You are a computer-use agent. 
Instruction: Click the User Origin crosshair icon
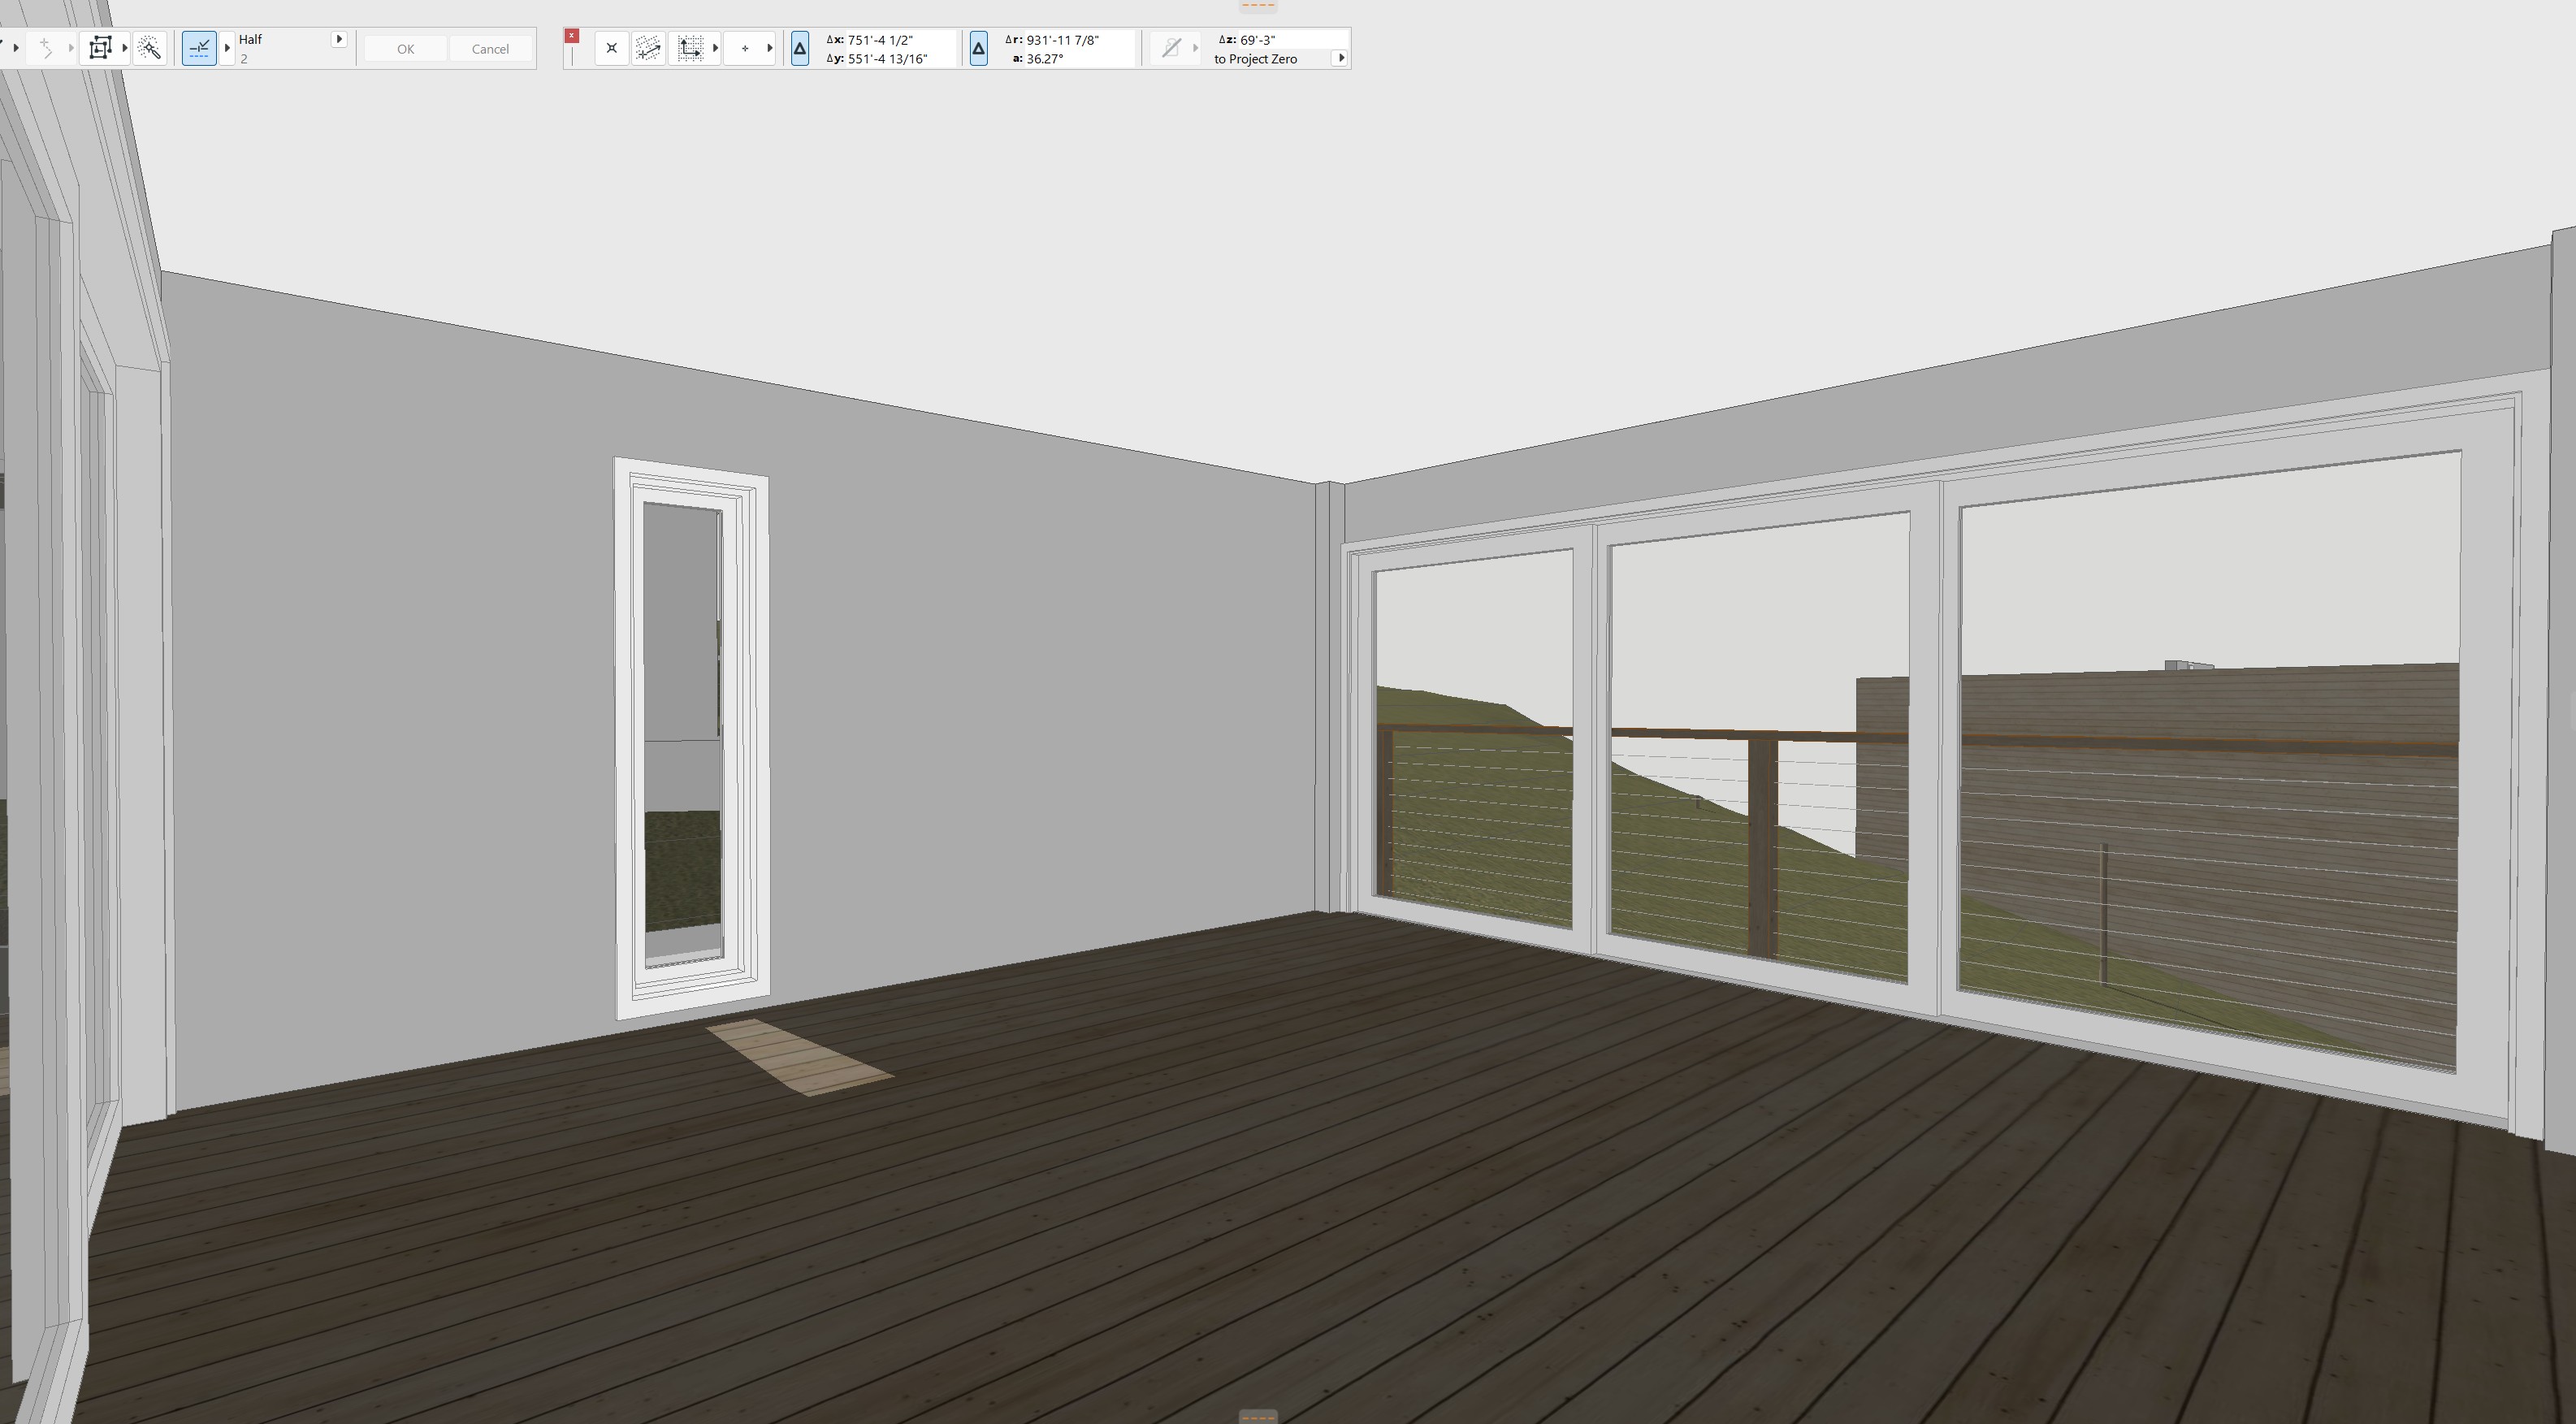[612, 48]
